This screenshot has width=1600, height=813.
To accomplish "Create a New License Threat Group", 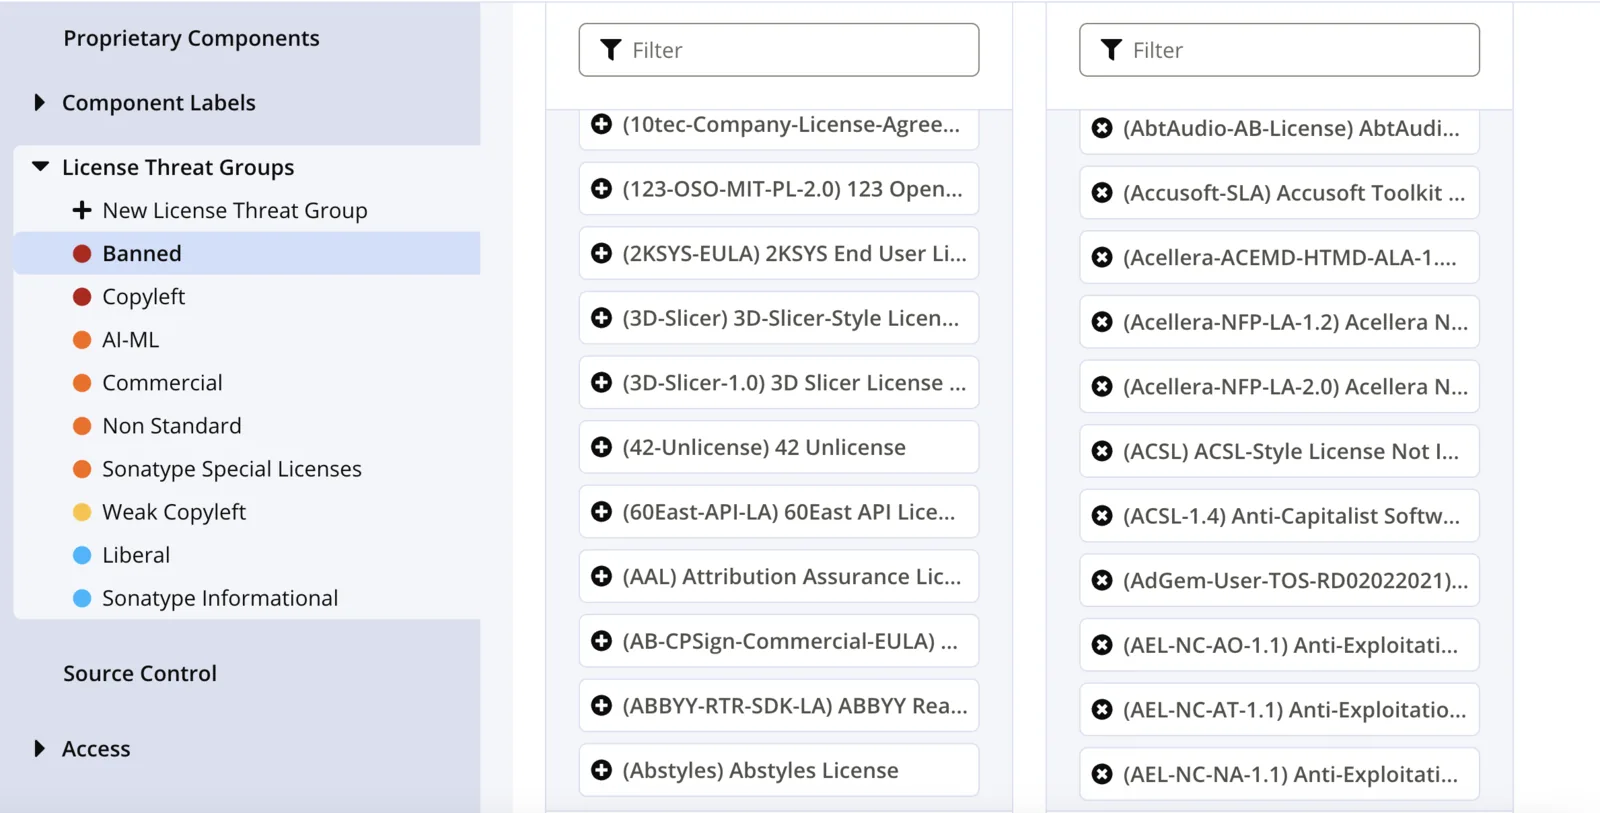I will click(x=220, y=210).
